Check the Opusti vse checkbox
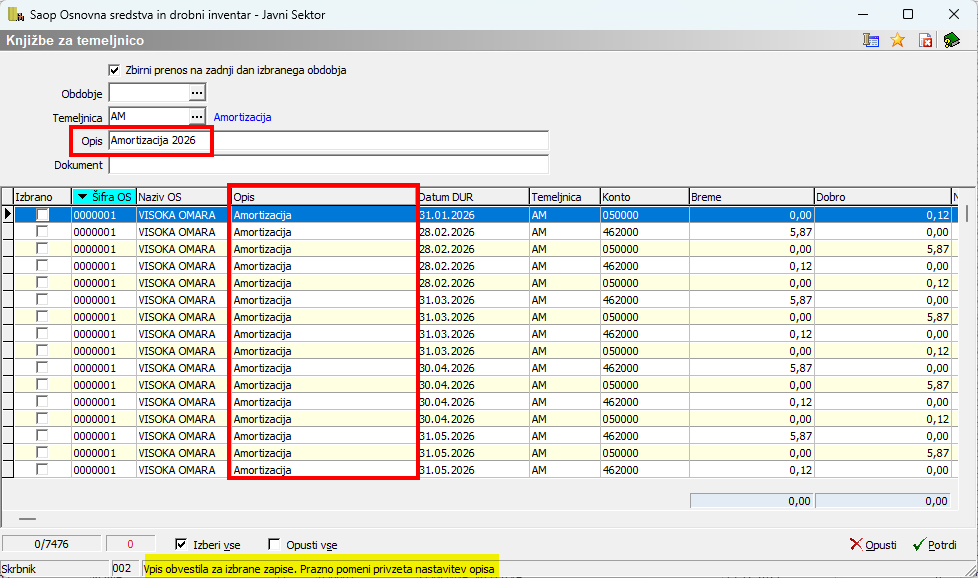Screen dimensions: 978x578 pos(274,545)
